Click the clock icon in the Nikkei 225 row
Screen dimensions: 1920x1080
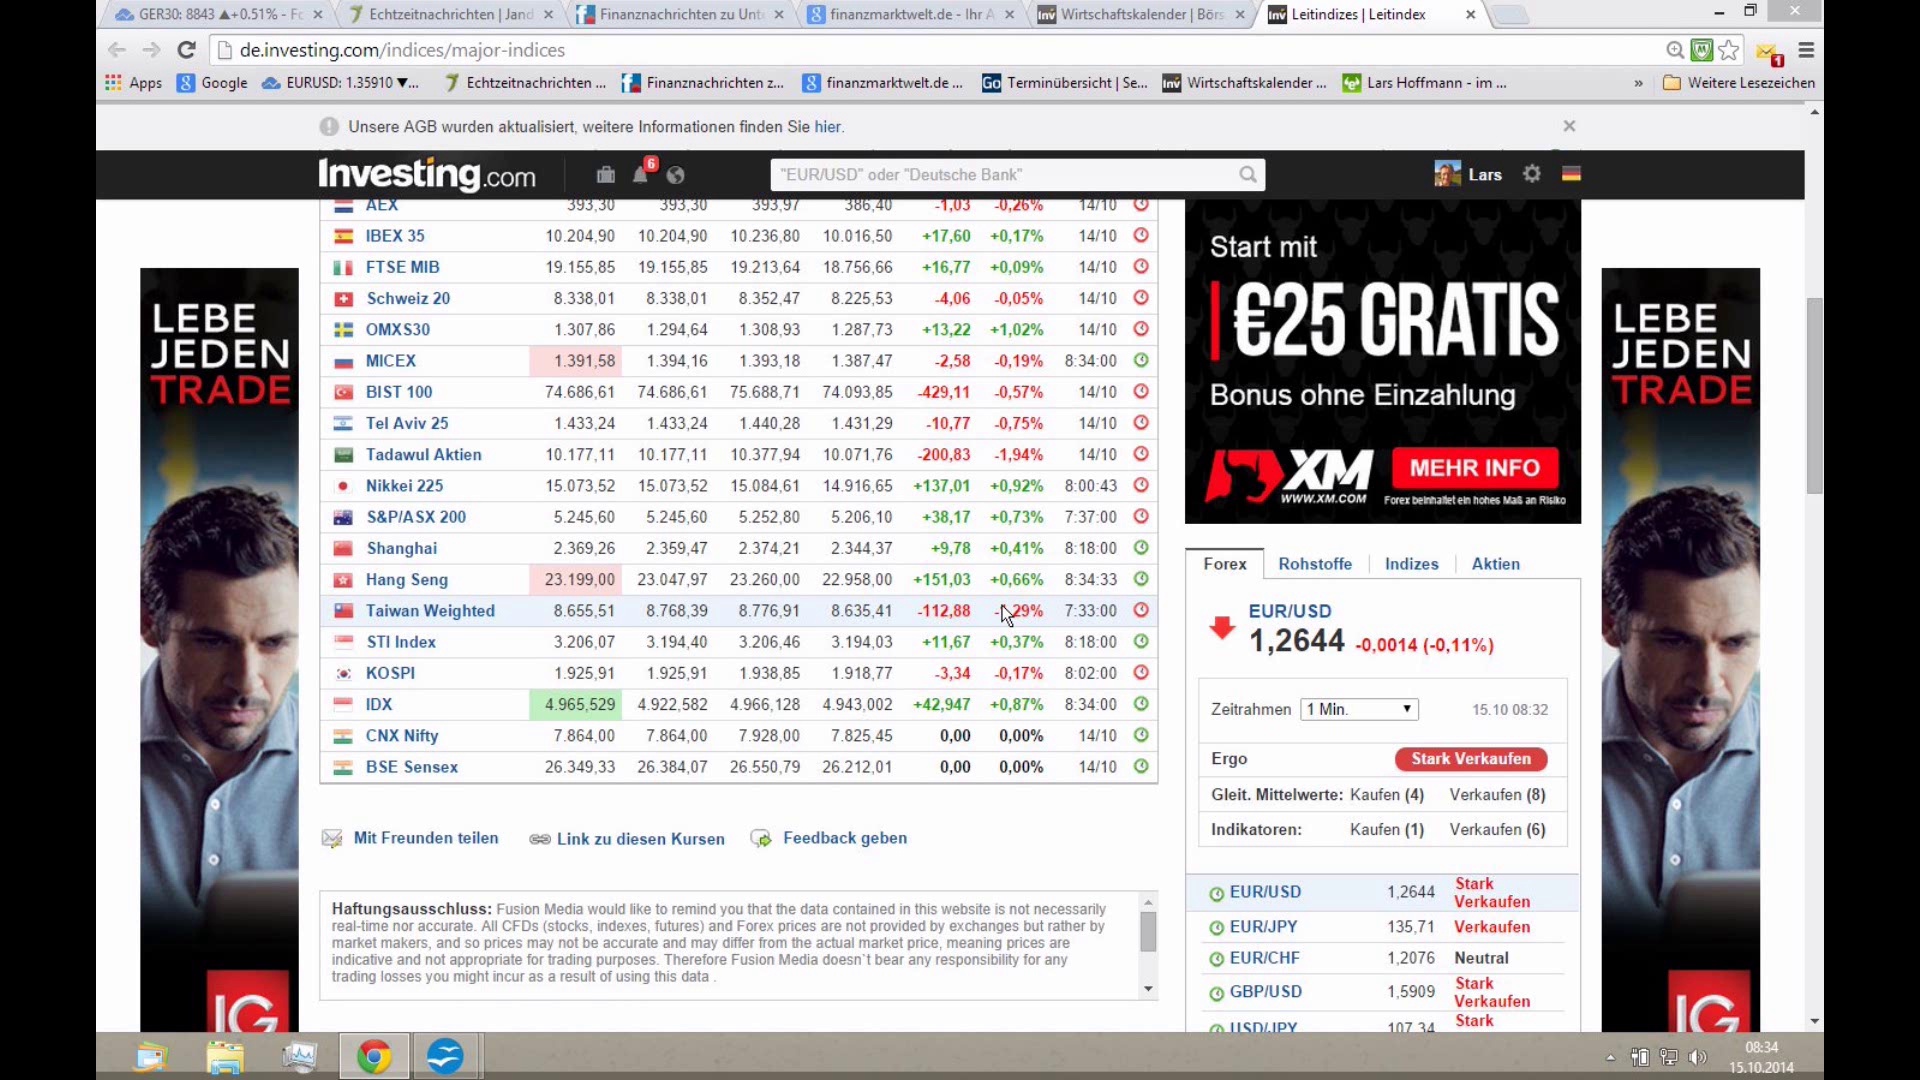click(1141, 485)
